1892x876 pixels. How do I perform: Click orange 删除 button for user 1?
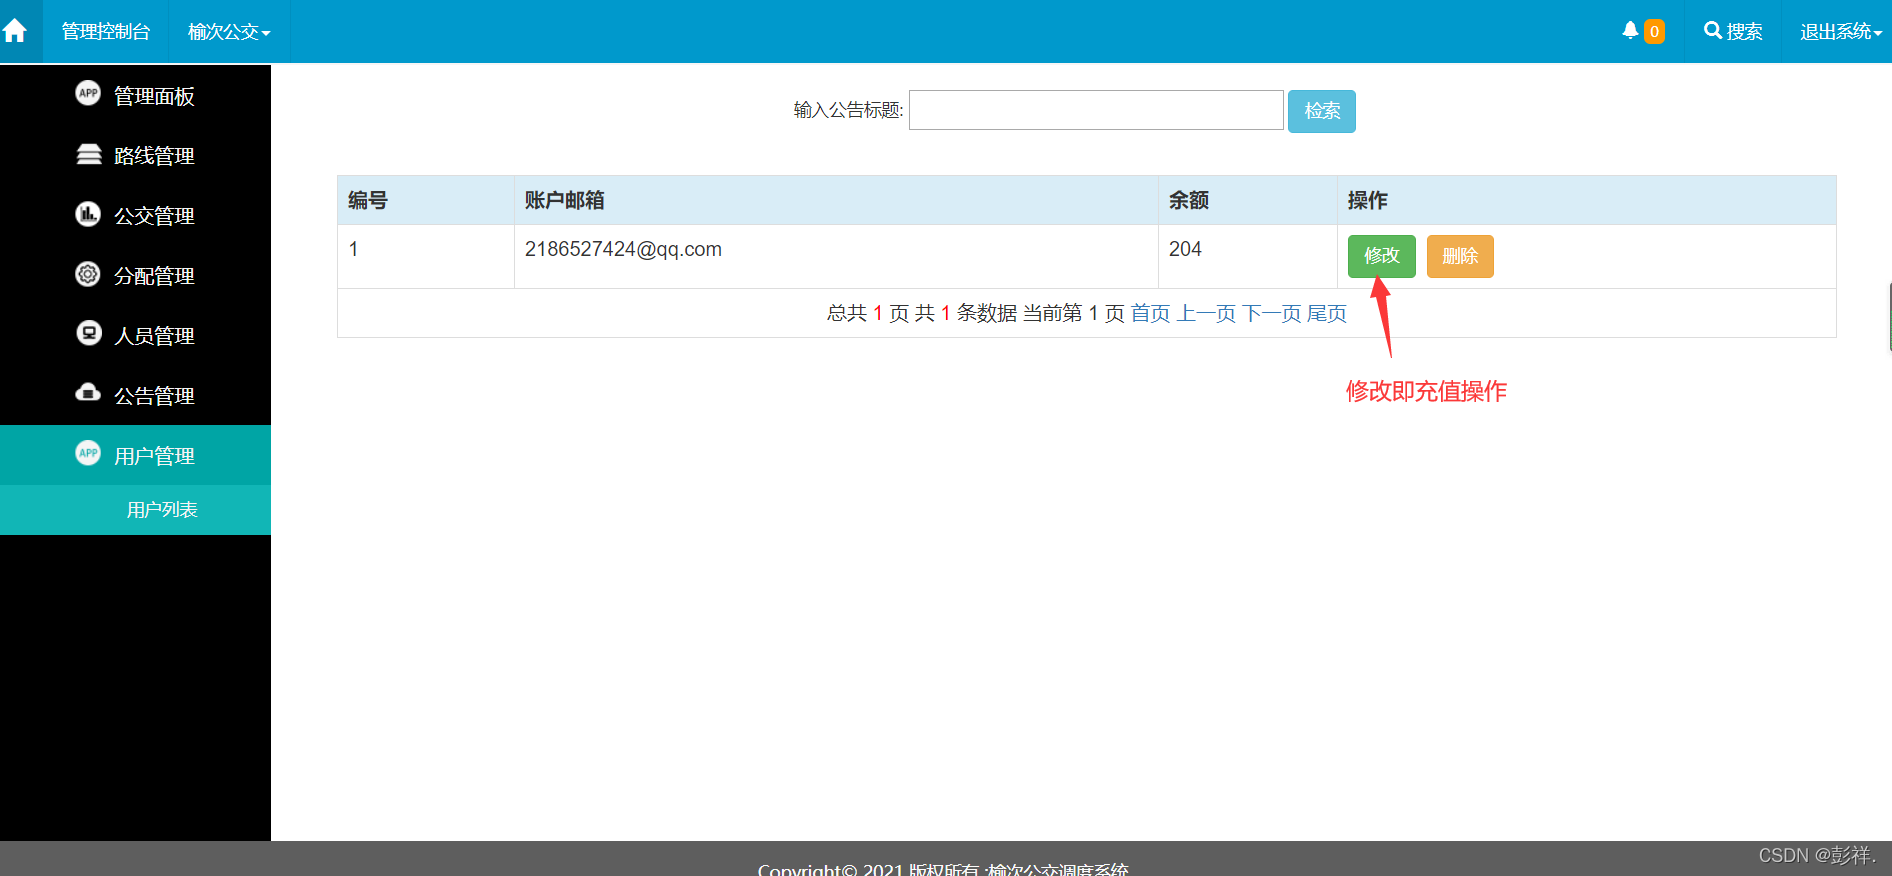[1460, 256]
